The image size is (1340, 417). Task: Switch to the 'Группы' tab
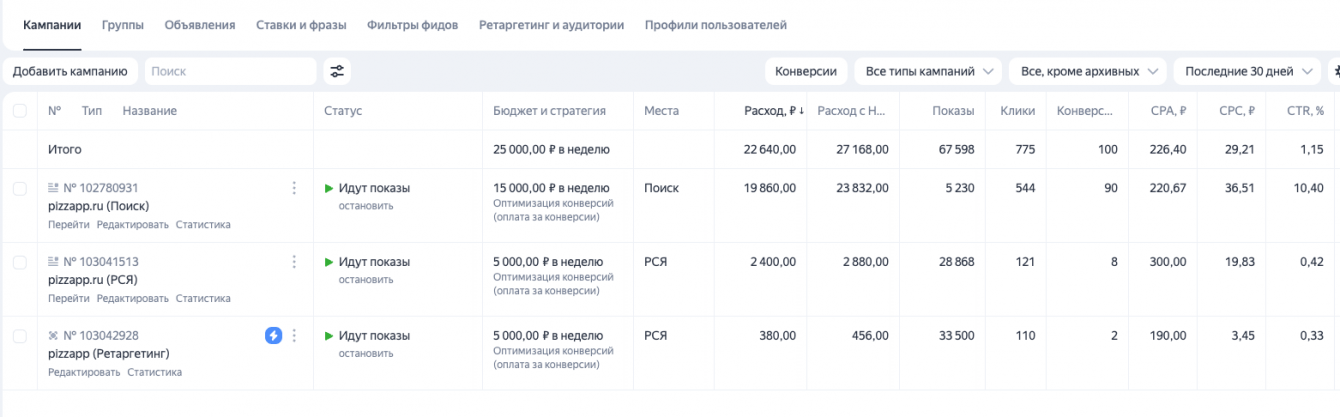[123, 24]
